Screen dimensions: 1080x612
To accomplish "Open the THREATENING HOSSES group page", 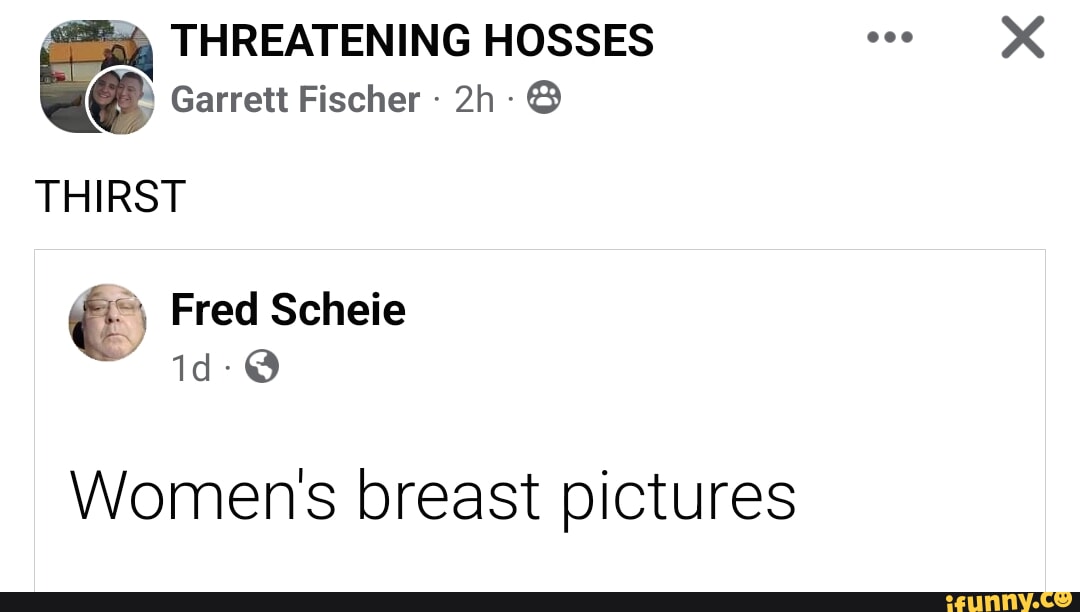I will click(413, 38).
